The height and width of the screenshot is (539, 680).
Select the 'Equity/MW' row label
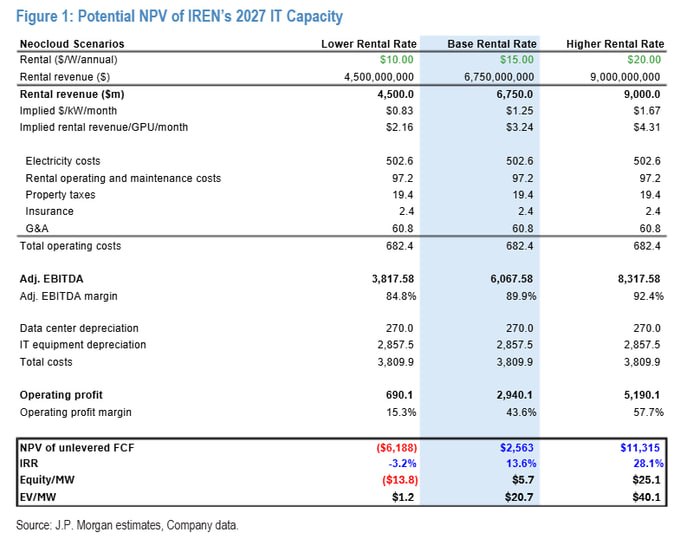(47, 480)
